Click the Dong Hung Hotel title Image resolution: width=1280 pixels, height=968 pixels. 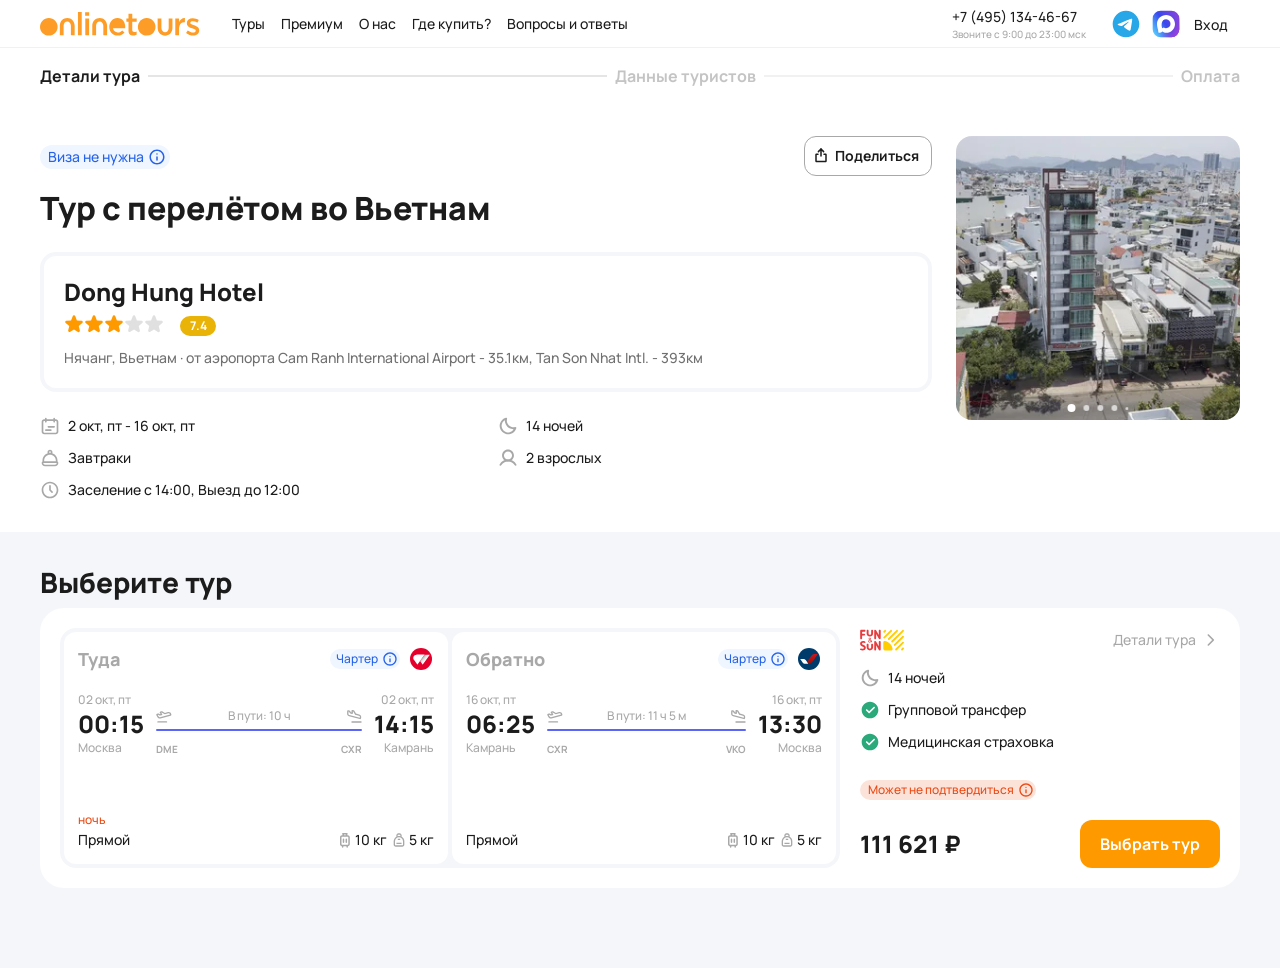pos(164,292)
